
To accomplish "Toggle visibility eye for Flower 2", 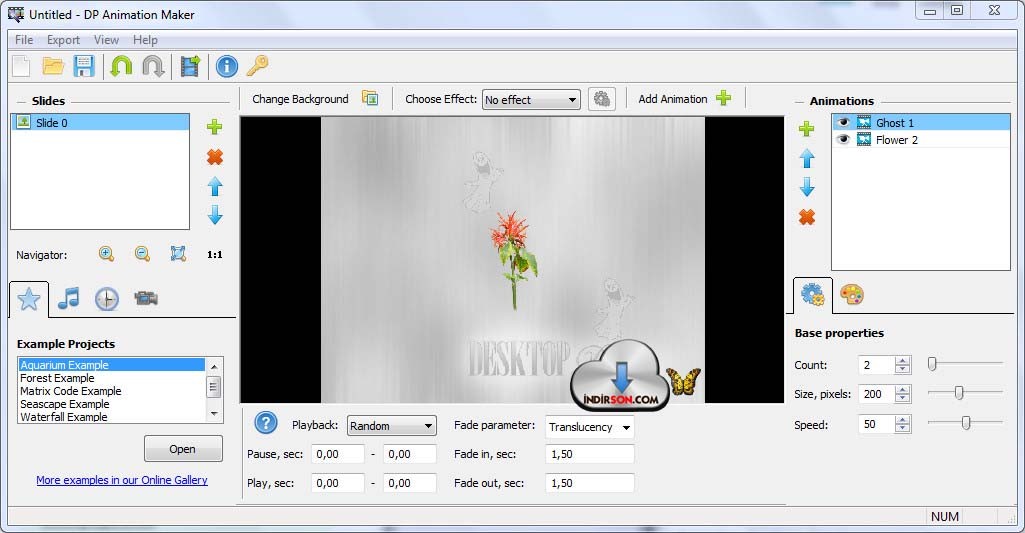I will [843, 139].
